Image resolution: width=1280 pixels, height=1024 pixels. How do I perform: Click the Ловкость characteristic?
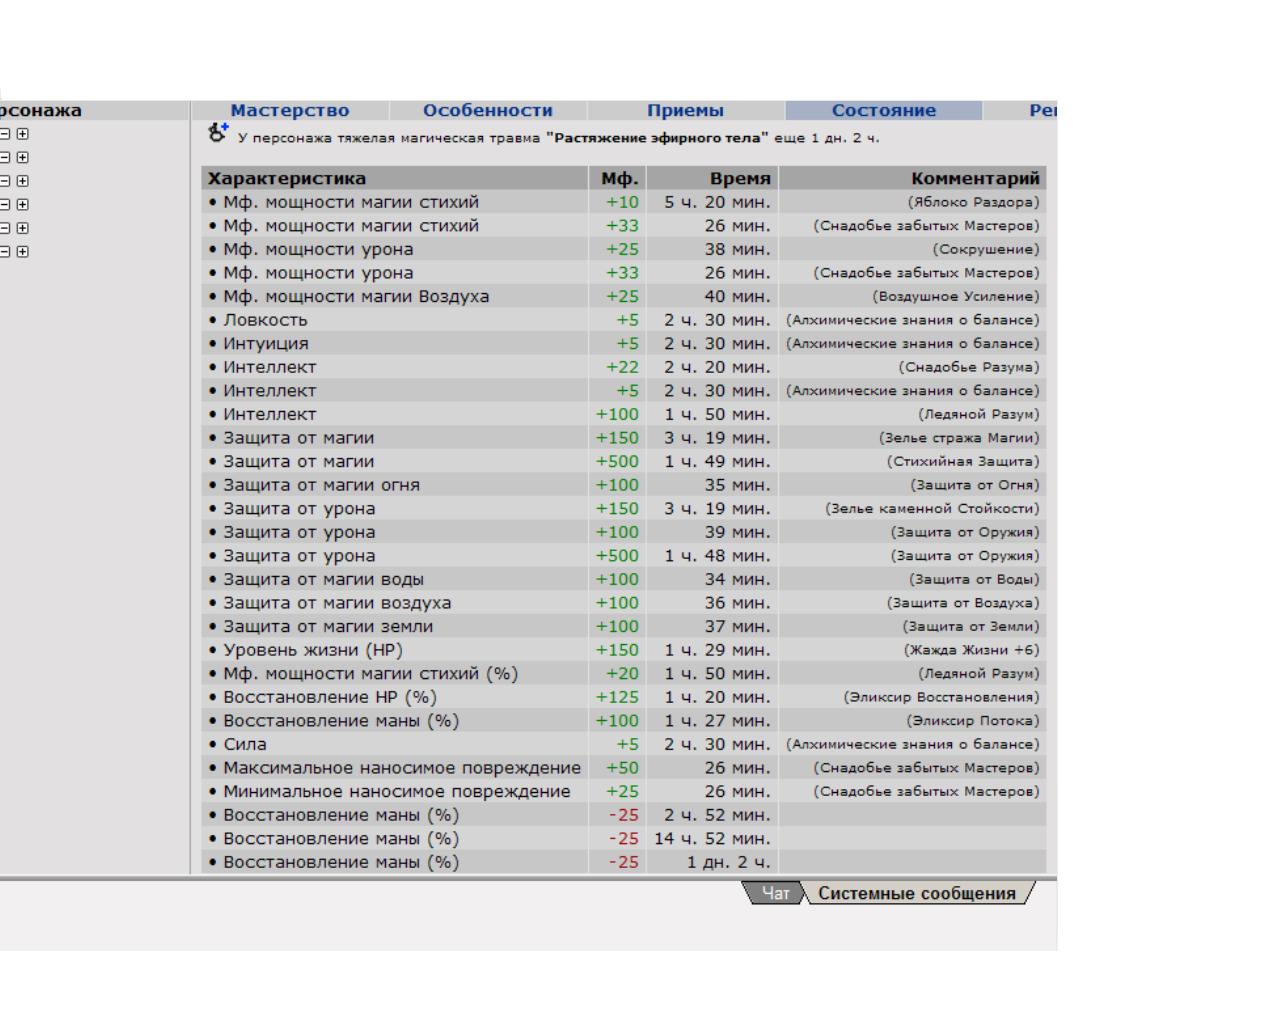pos(265,320)
